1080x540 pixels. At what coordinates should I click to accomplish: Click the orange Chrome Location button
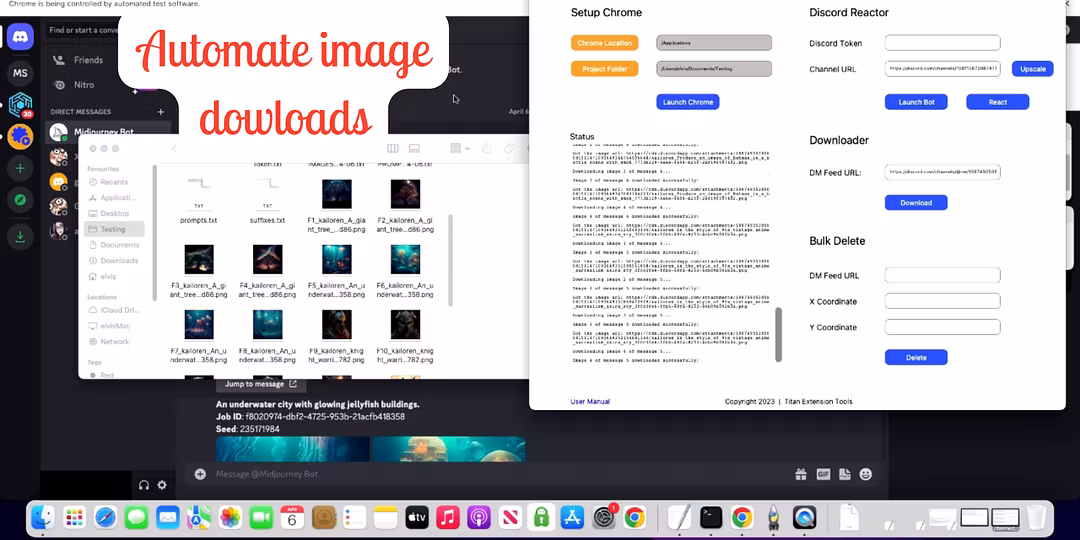click(x=604, y=43)
